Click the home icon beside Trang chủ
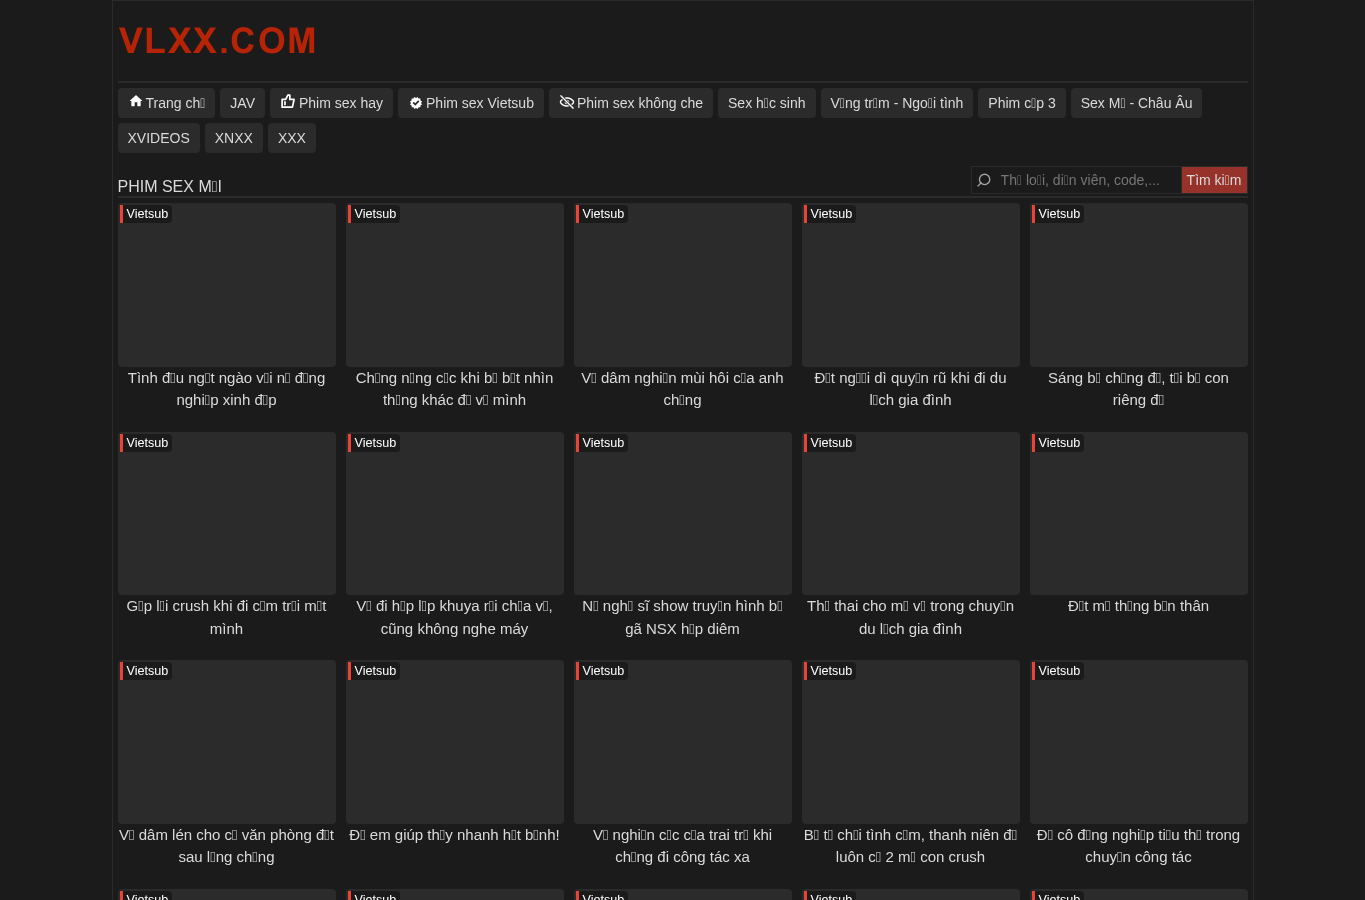Image resolution: width=1365 pixels, height=900 pixels. click(136, 102)
